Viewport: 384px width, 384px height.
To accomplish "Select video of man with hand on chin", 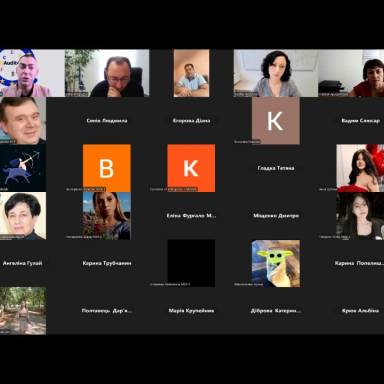I will click(x=107, y=73).
